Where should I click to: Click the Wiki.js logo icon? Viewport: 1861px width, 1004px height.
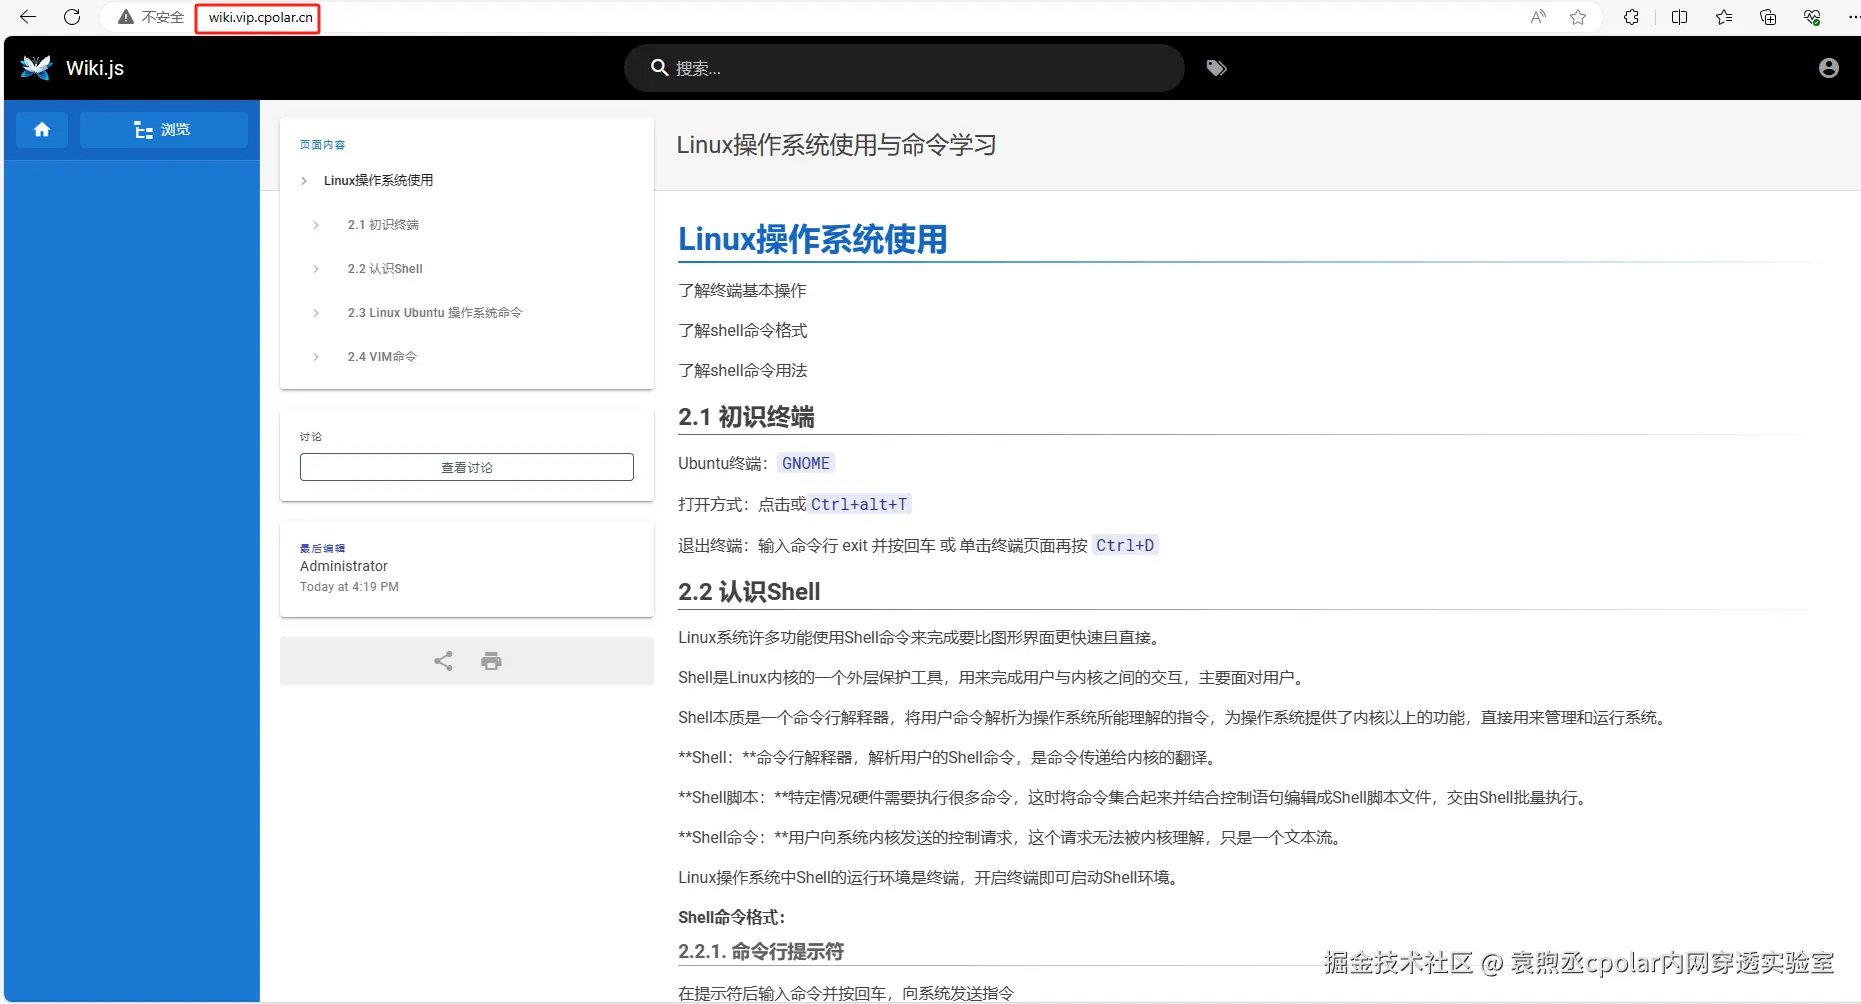point(36,67)
